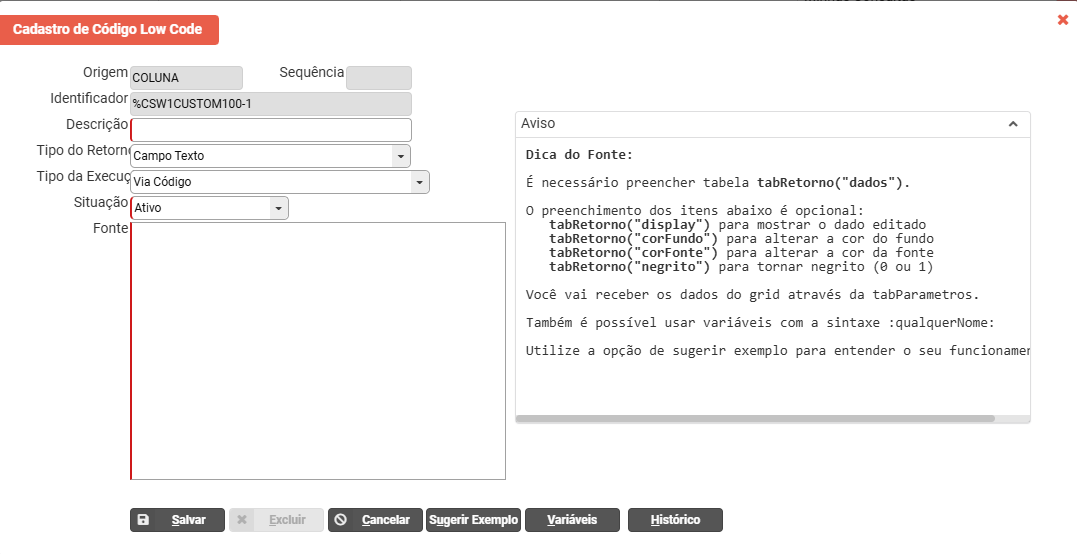This screenshot has width=1077, height=554.
Task: Open the Tipo do Retorno dropdown
Action: pos(400,156)
